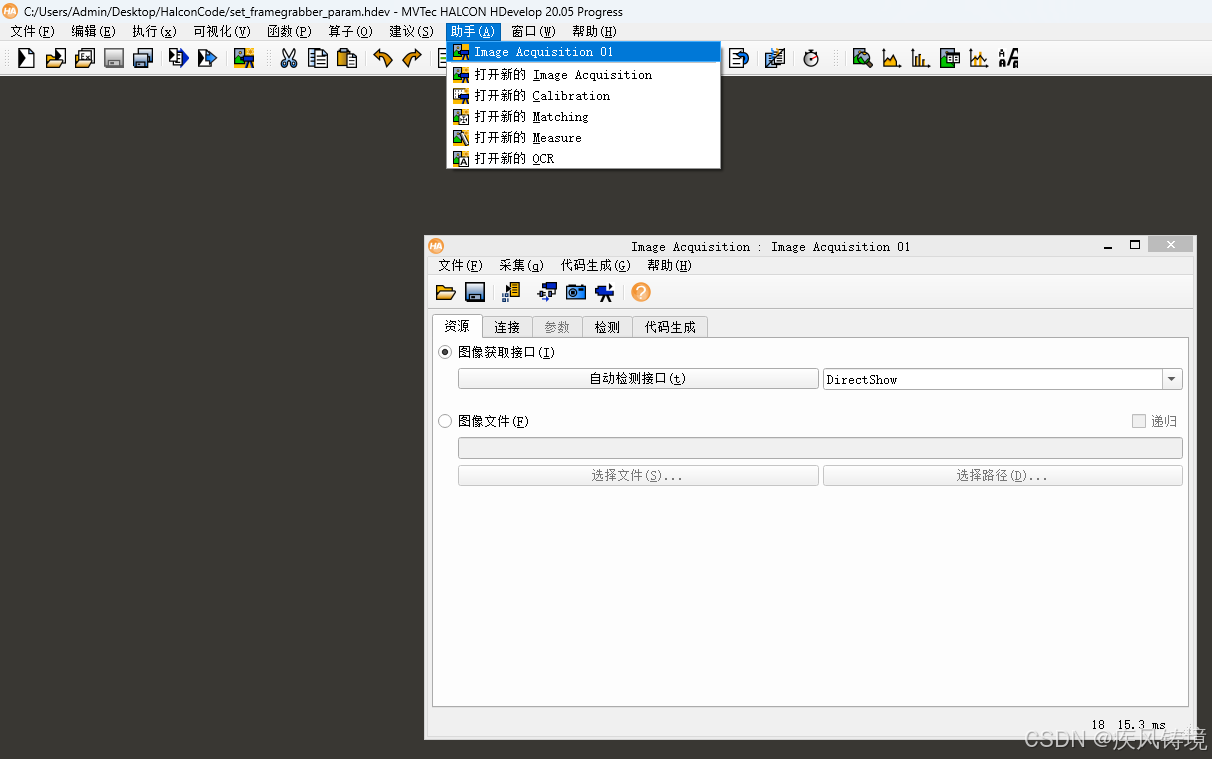Open the feature histogram bar chart icon

point(920,58)
